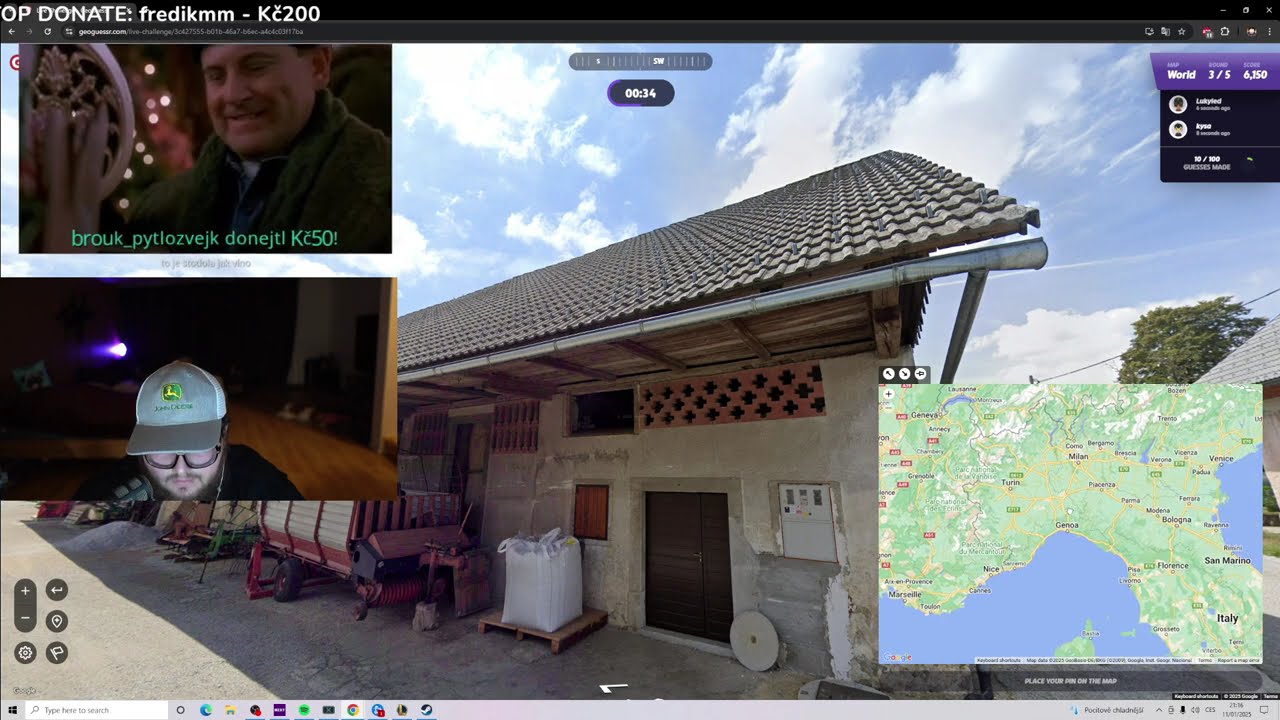Click Marseille label on the guess map
1280x720 pixels.
coord(906,594)
